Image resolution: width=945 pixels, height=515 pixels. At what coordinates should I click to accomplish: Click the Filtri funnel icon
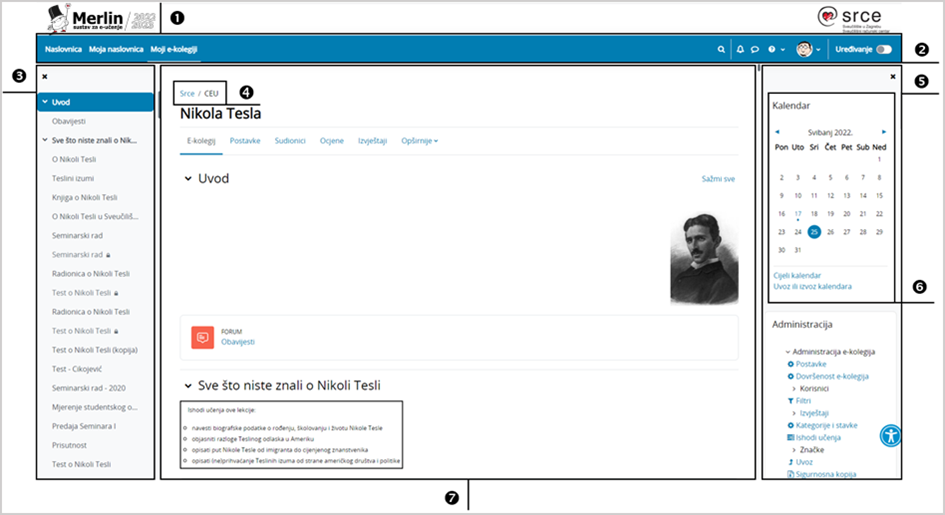point(790,400)
